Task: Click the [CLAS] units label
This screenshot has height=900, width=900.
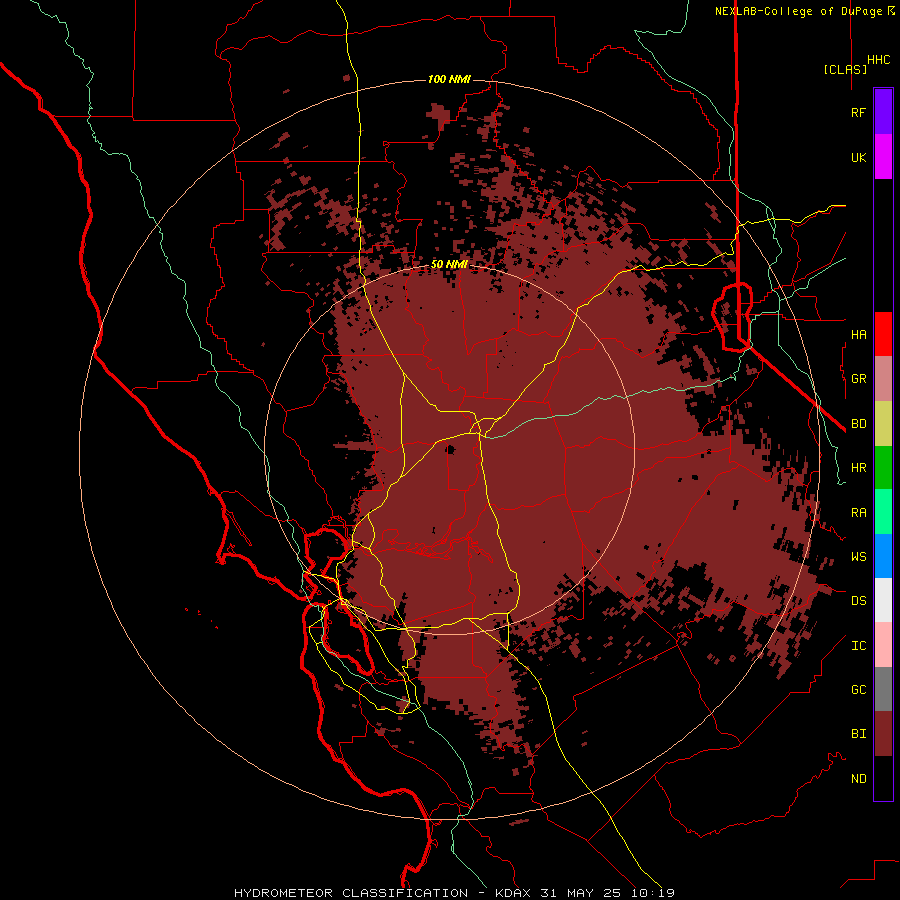Action: tap(845, 69)
